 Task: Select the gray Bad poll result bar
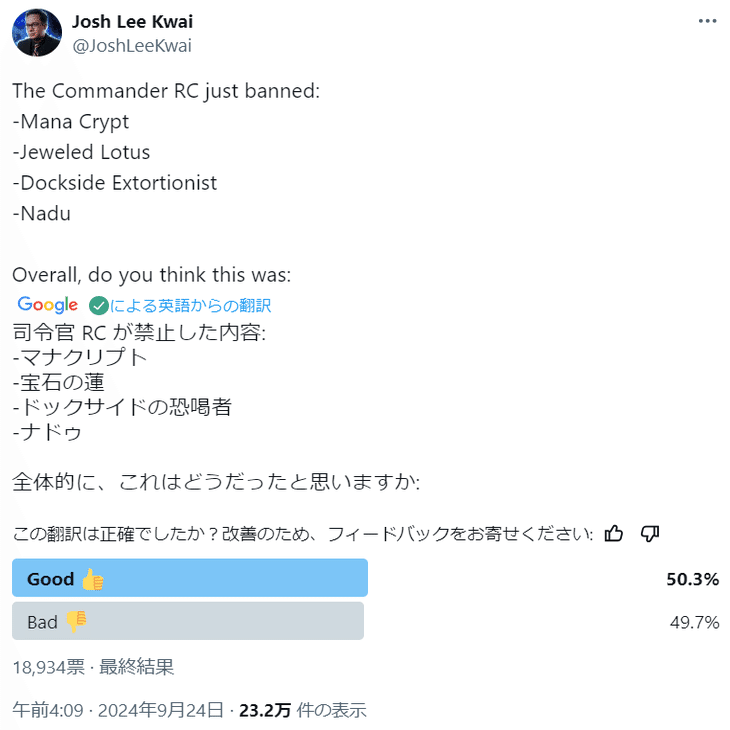point(188,621)
